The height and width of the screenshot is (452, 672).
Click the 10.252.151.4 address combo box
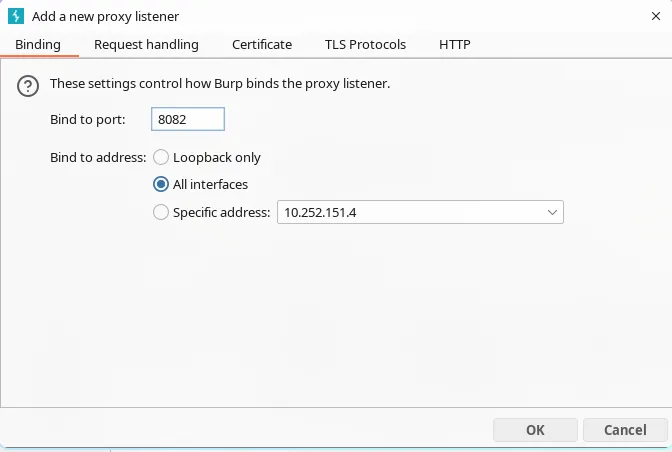(410, 212)
